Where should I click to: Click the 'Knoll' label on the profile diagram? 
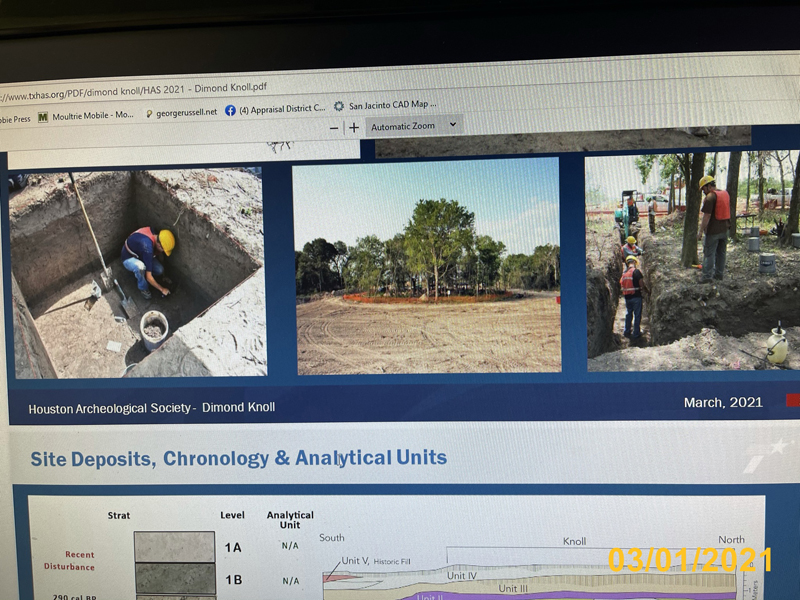(574, 541)
